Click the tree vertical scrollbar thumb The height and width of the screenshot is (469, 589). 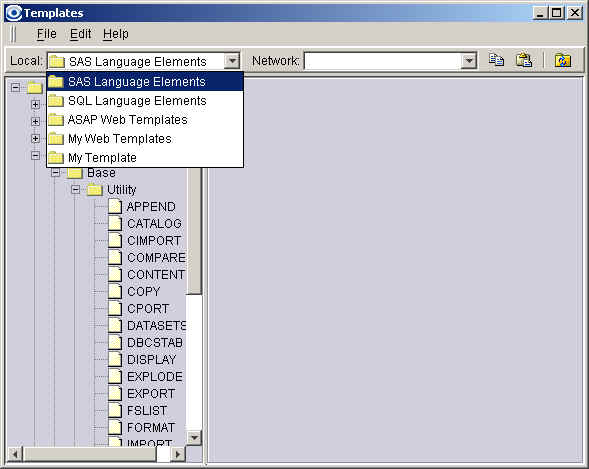click(194, 231)
